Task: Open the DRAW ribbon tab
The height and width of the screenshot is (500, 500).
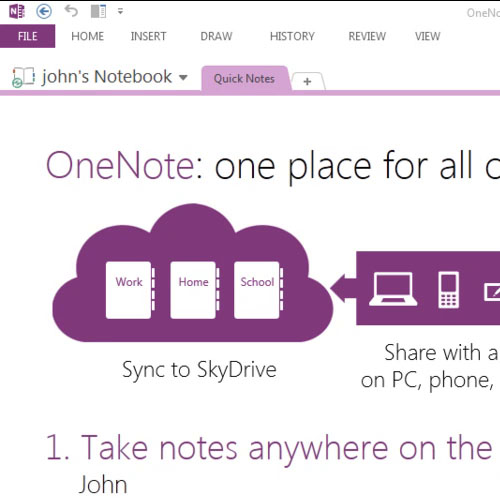Action: click(216, 36)
